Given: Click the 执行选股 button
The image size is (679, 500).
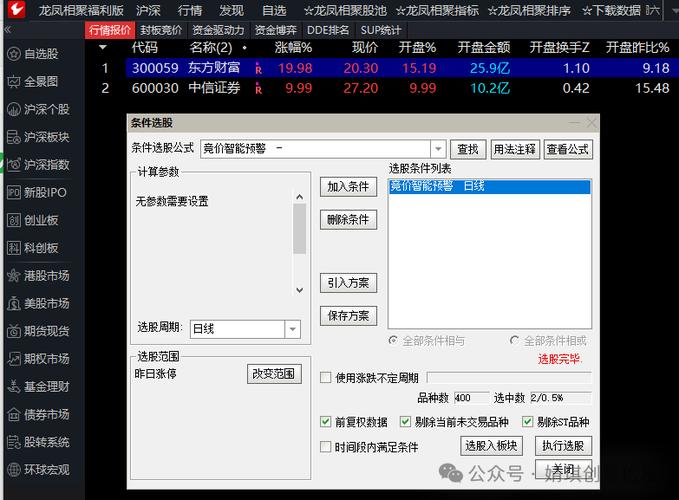Looking at the screenshot, I should pyautogui.click(x=563, y=445).
